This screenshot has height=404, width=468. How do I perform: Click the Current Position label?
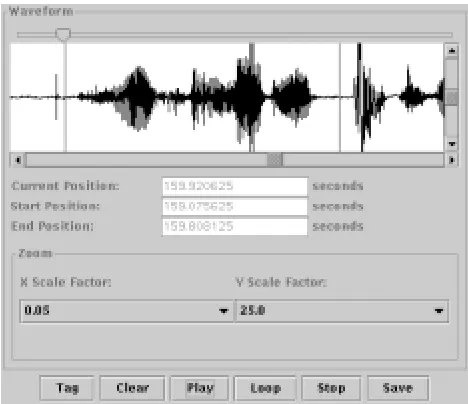click(x=65, y=186)
